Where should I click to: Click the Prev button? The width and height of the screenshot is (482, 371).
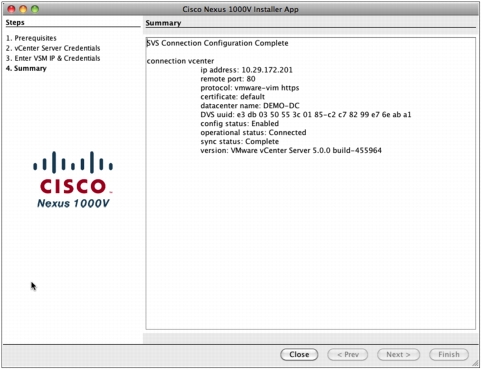[x=347, y=354]
